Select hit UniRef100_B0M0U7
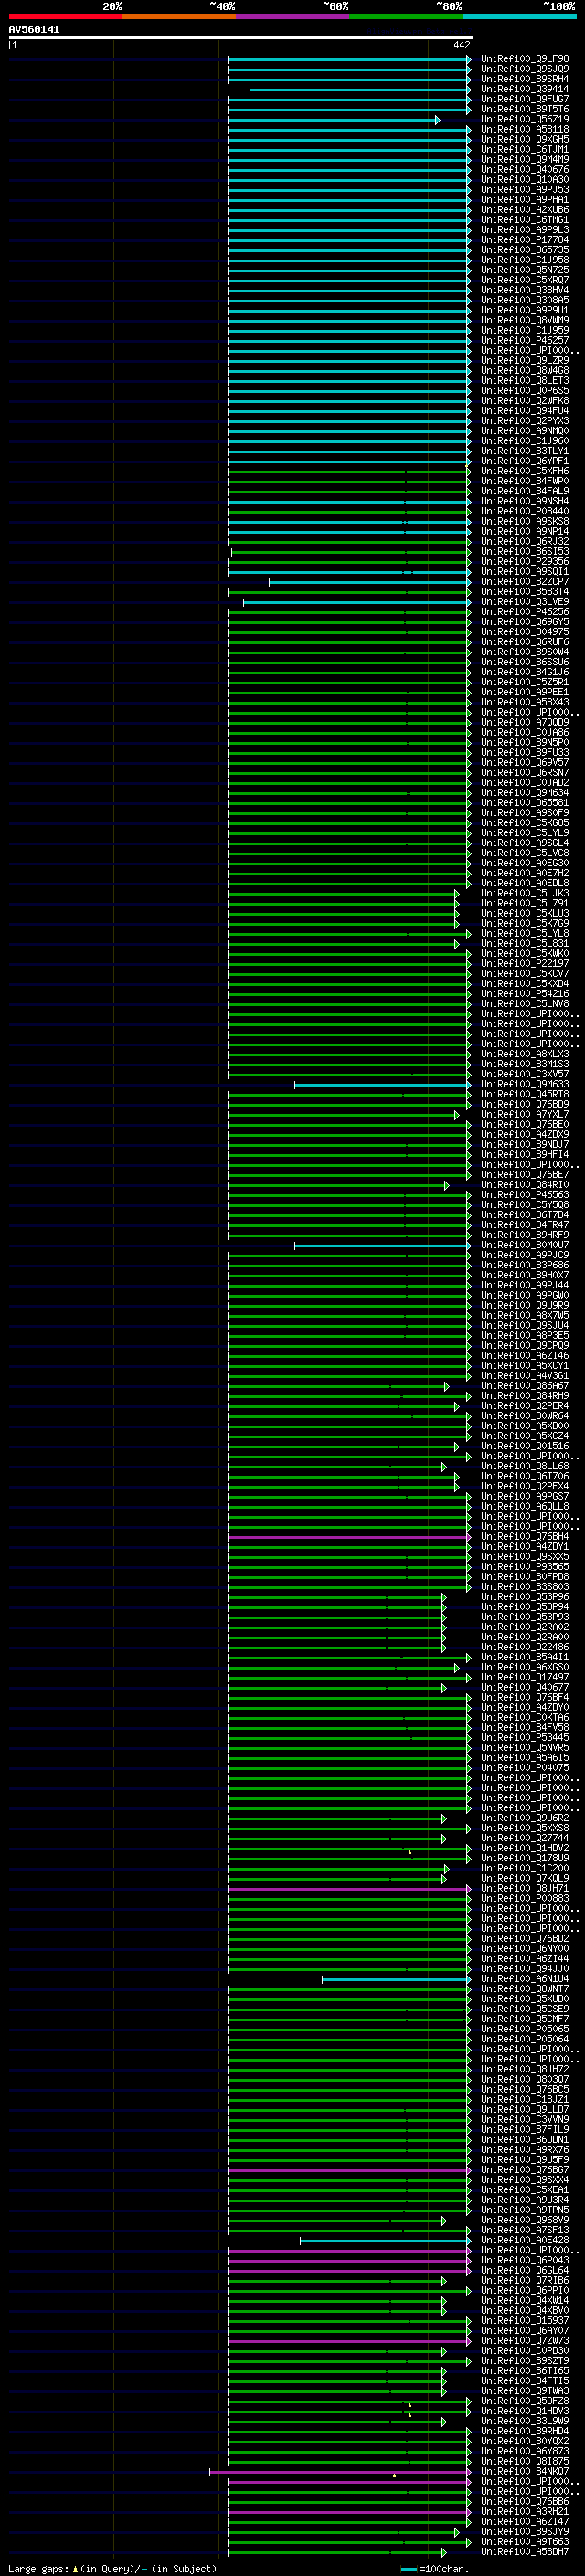The width and height of the screenshot is (585, 2576). (525, 1245)
